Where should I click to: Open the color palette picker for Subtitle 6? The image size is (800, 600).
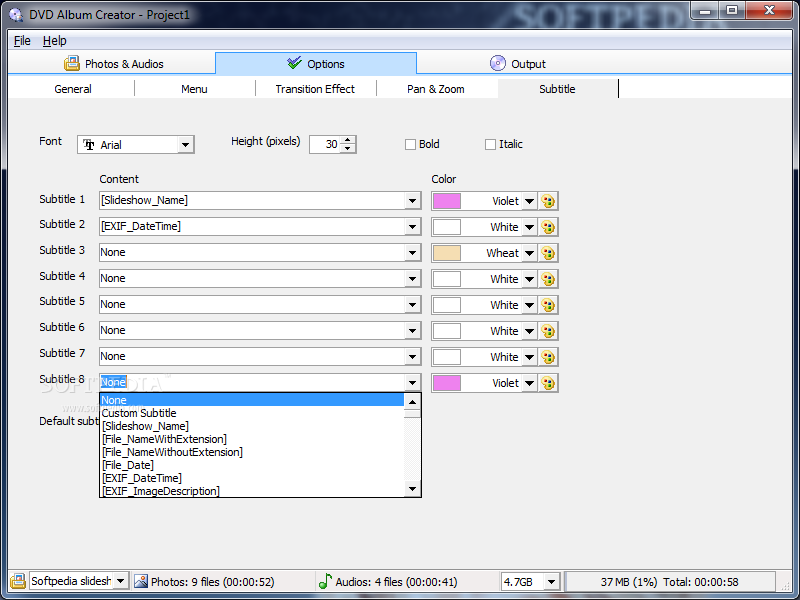[548, 331]
